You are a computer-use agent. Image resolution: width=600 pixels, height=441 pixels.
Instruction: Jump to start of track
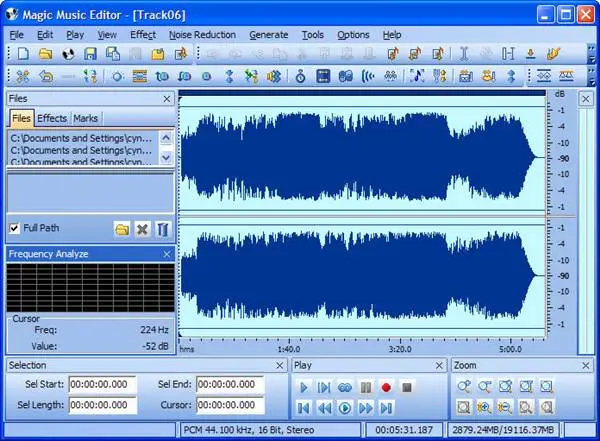coord(304,408)
